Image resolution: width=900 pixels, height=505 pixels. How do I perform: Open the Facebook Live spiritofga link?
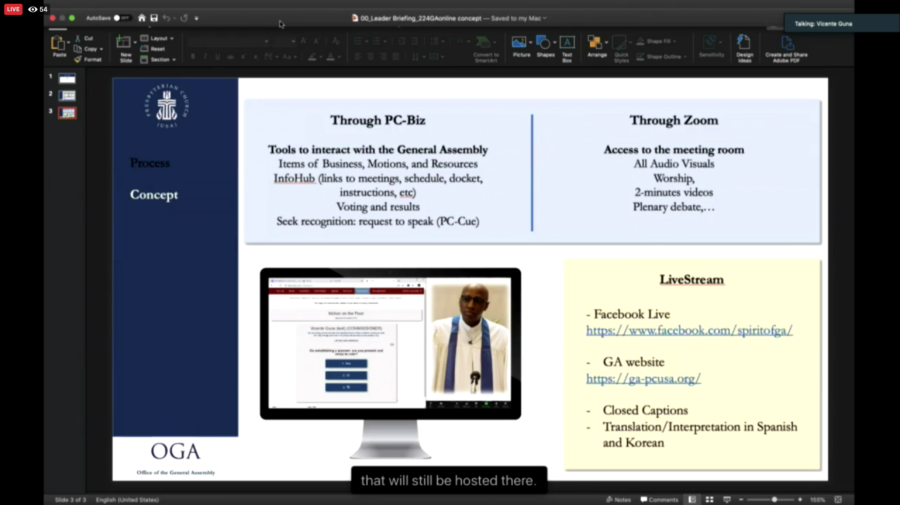coord(689,330)
